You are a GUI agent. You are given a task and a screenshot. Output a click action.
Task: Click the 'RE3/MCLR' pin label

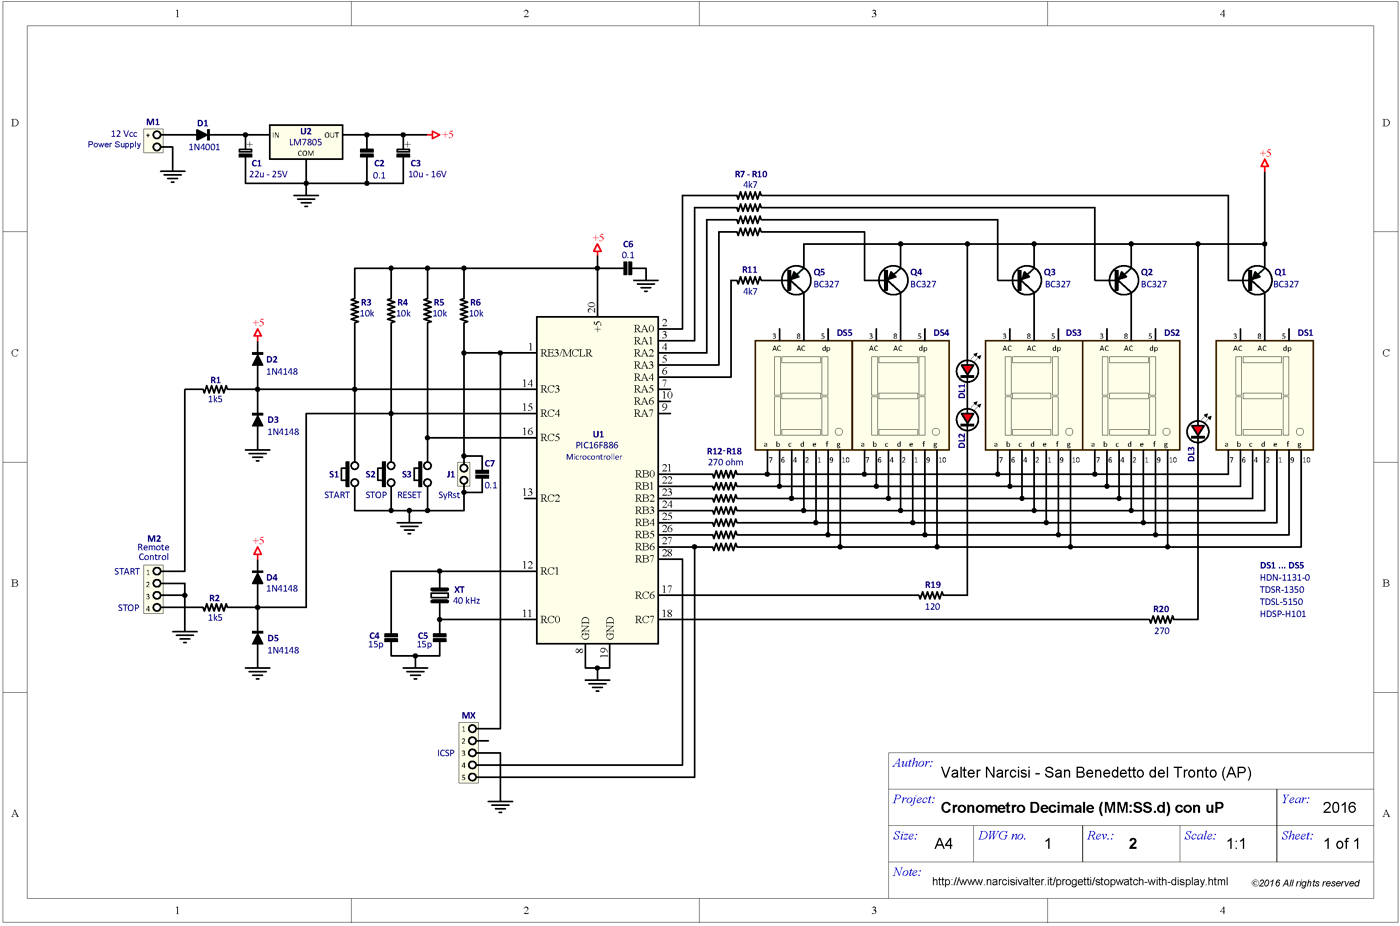pos(566,353)
